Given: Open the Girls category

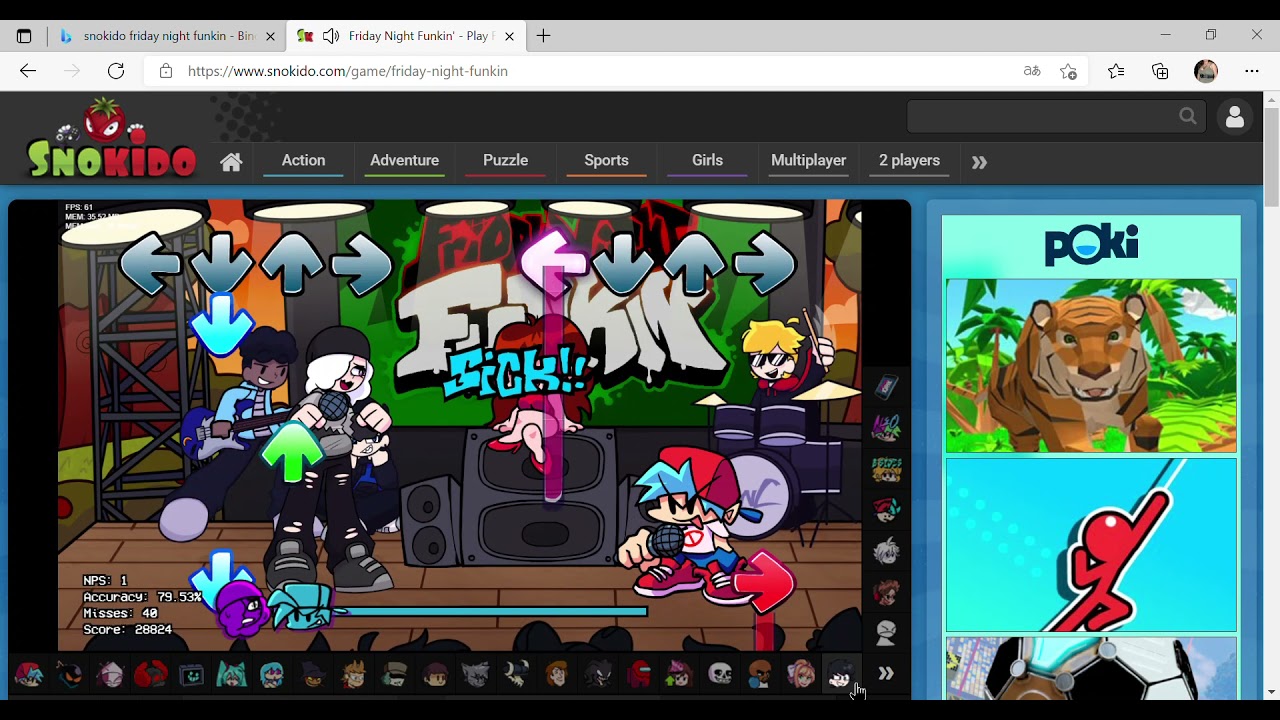Looking at the screenshot, I should point(707,160).
